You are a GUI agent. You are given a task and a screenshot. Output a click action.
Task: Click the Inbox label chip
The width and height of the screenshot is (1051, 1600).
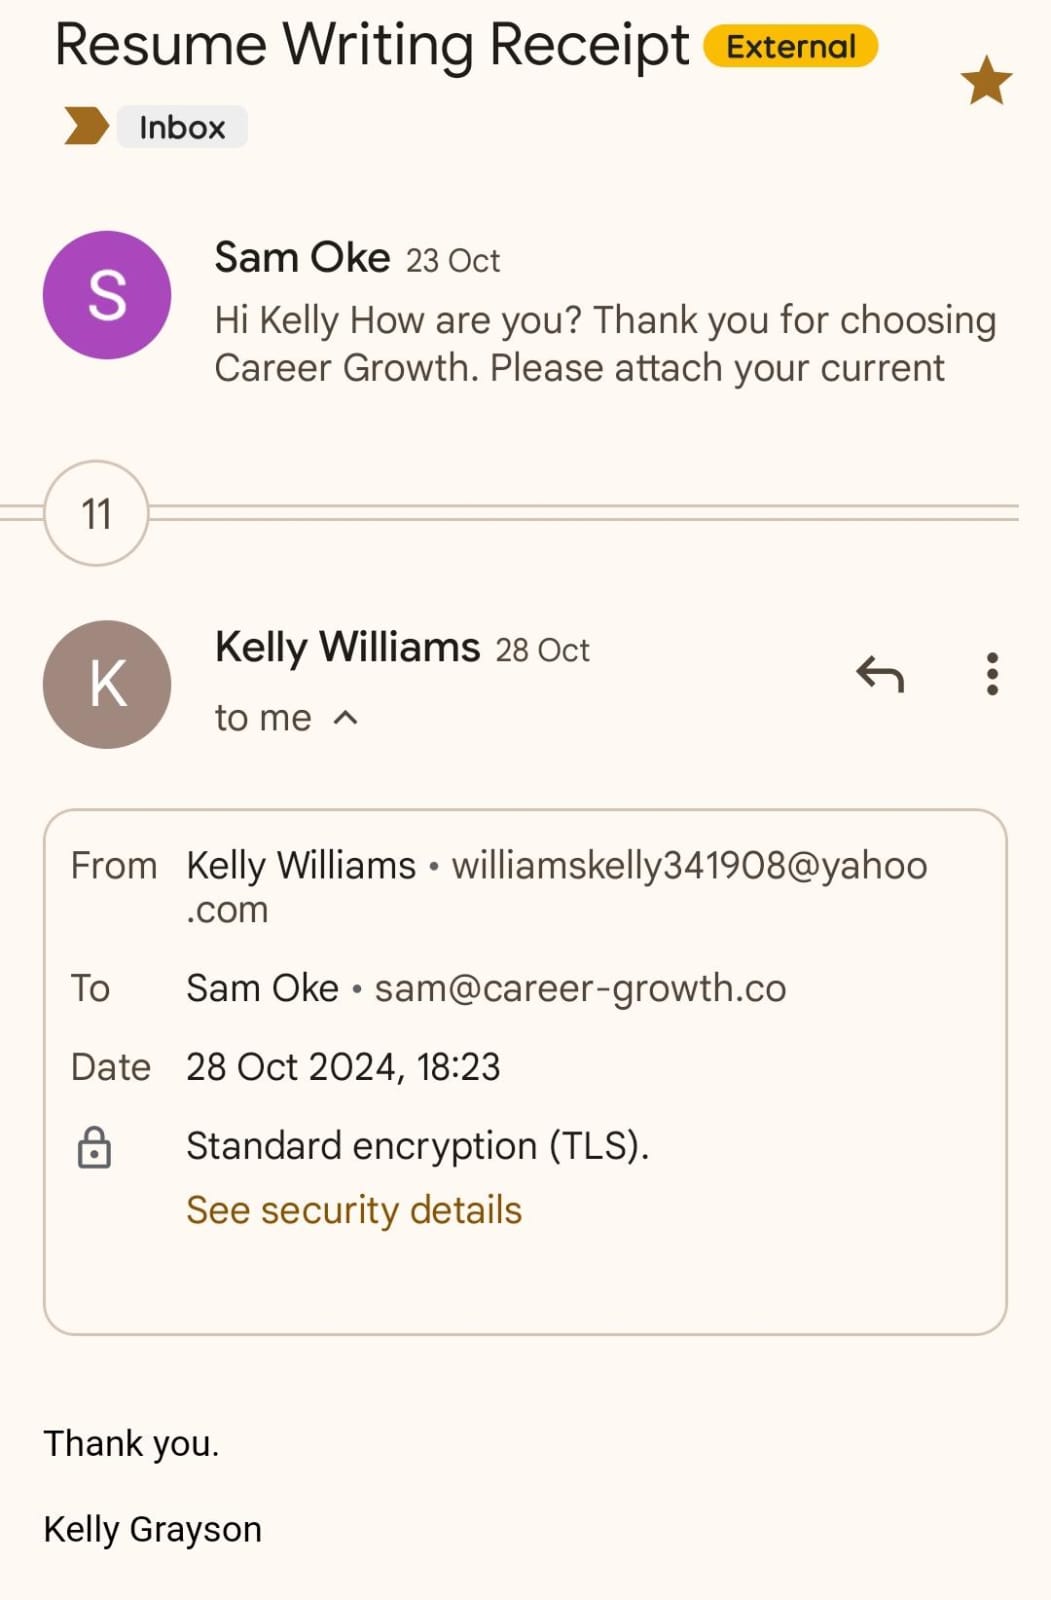point(182,127)
